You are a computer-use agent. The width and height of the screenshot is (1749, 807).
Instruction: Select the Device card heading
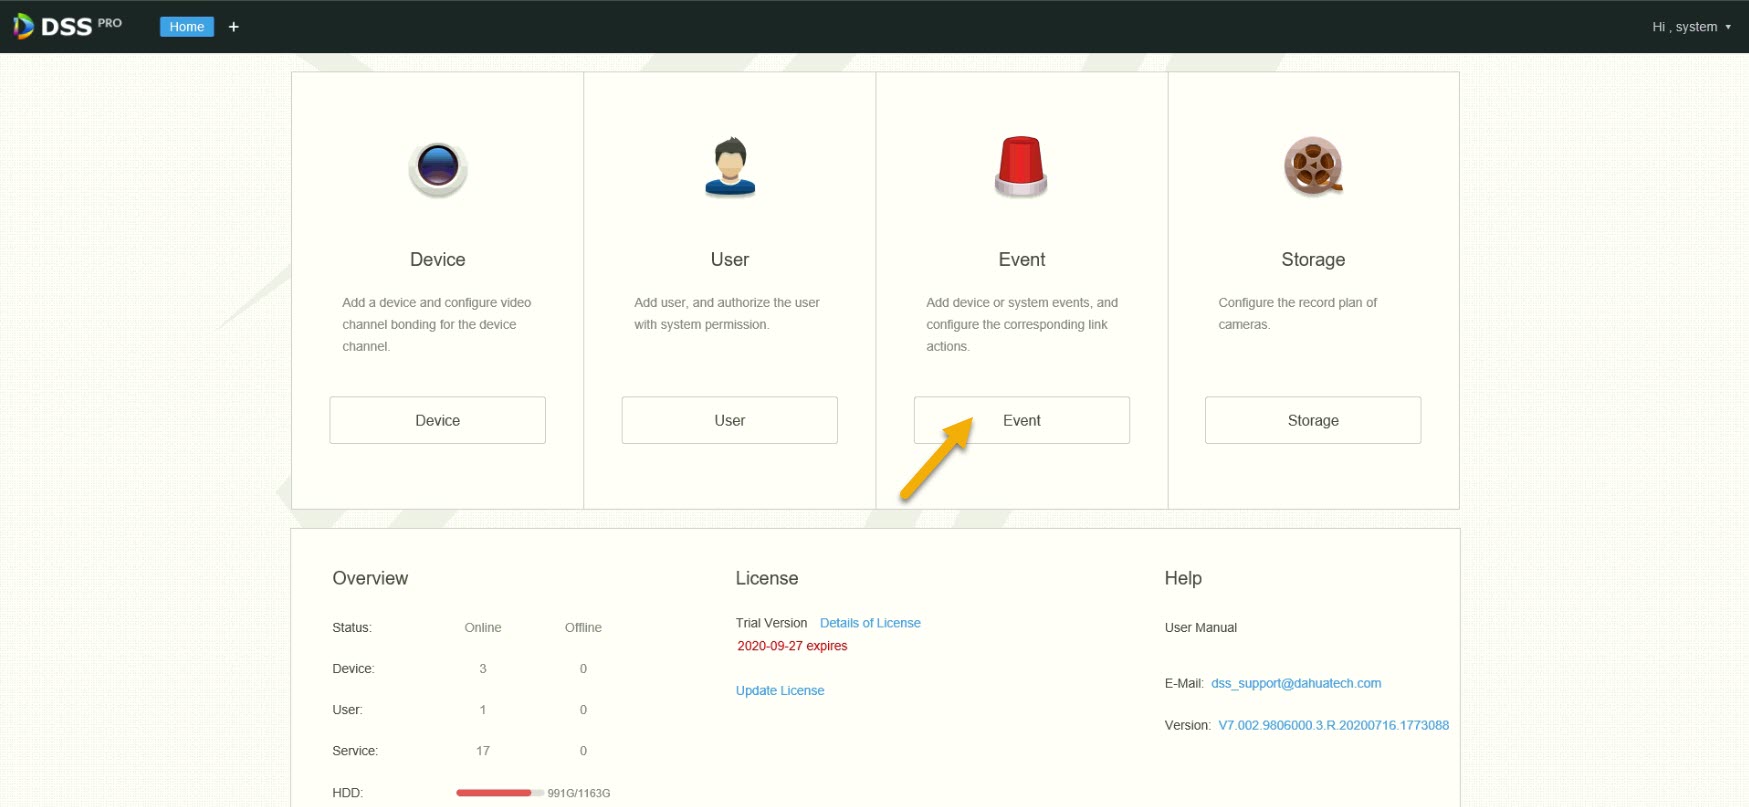(438, 260)
